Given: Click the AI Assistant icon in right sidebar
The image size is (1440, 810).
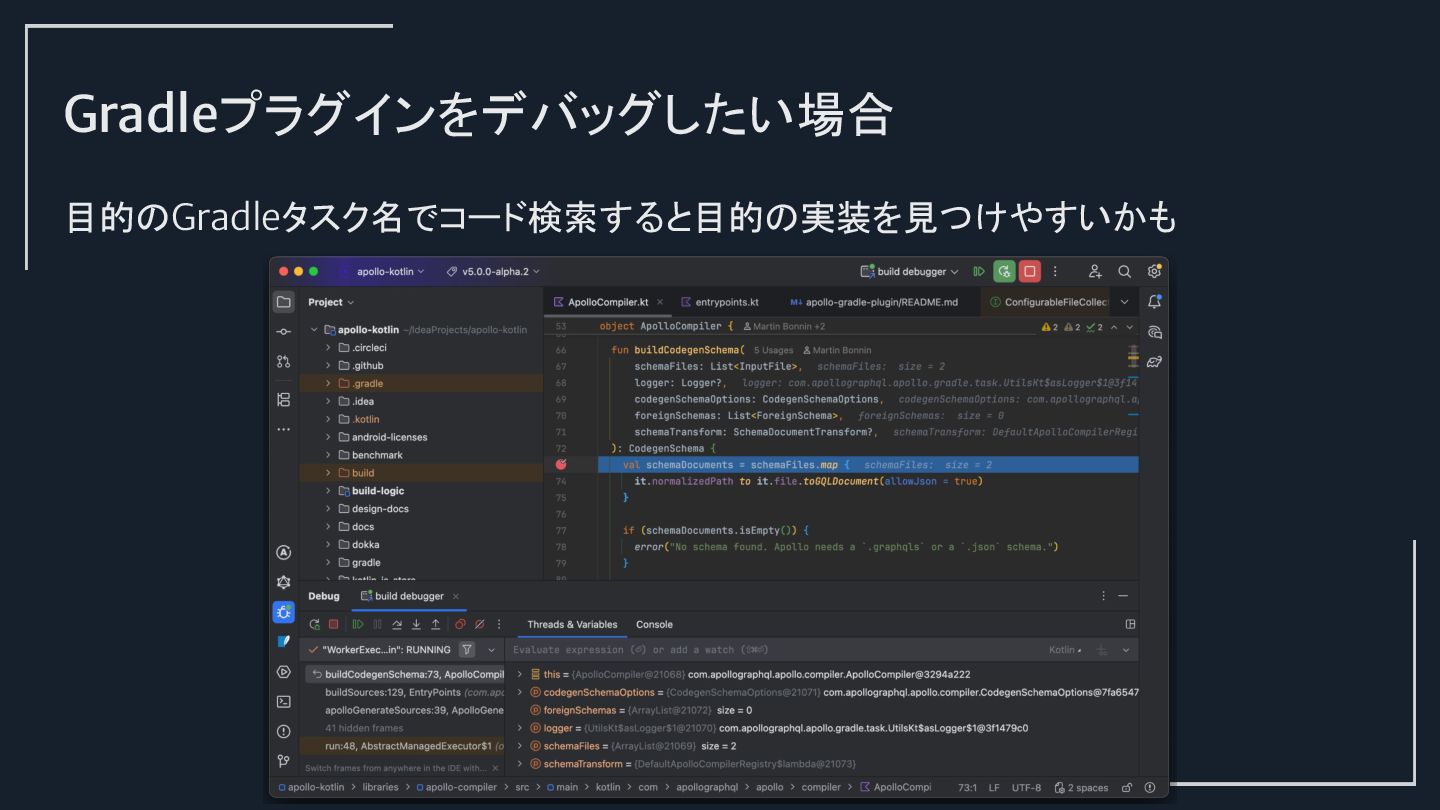Looking at the screenshot, I should pos(1155,332).
